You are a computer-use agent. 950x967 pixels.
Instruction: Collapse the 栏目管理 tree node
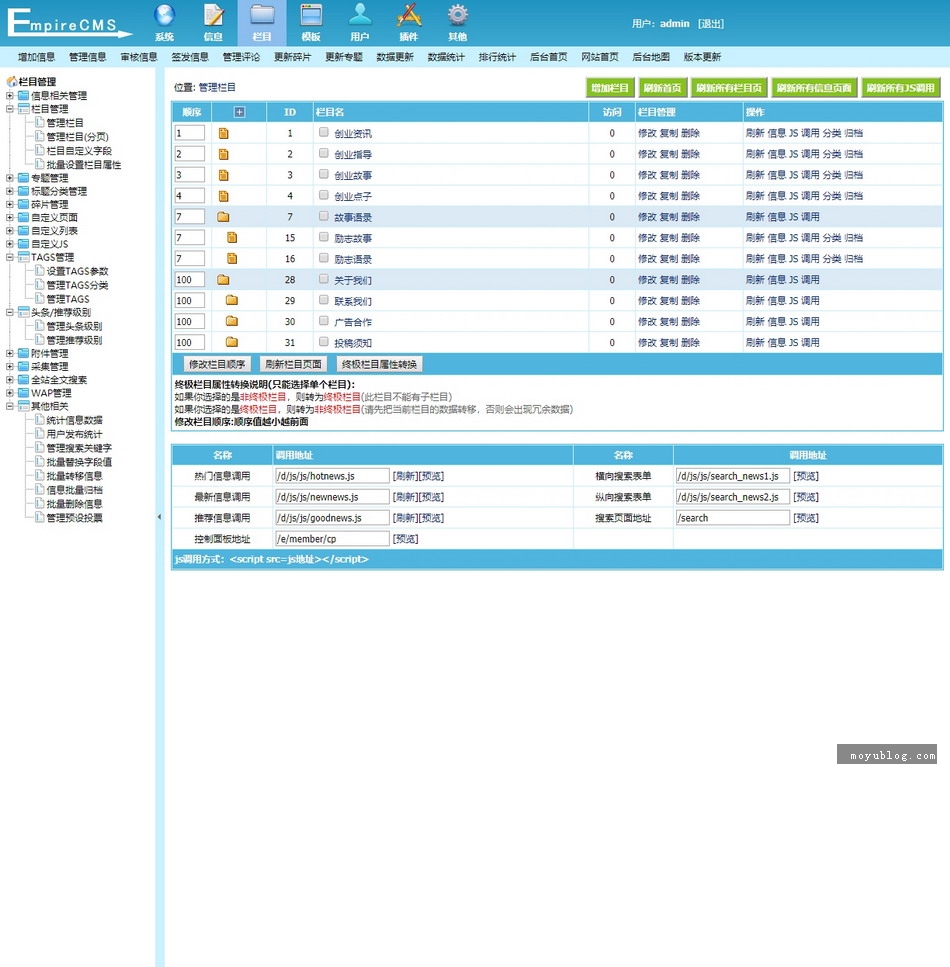tap(10, 109)
